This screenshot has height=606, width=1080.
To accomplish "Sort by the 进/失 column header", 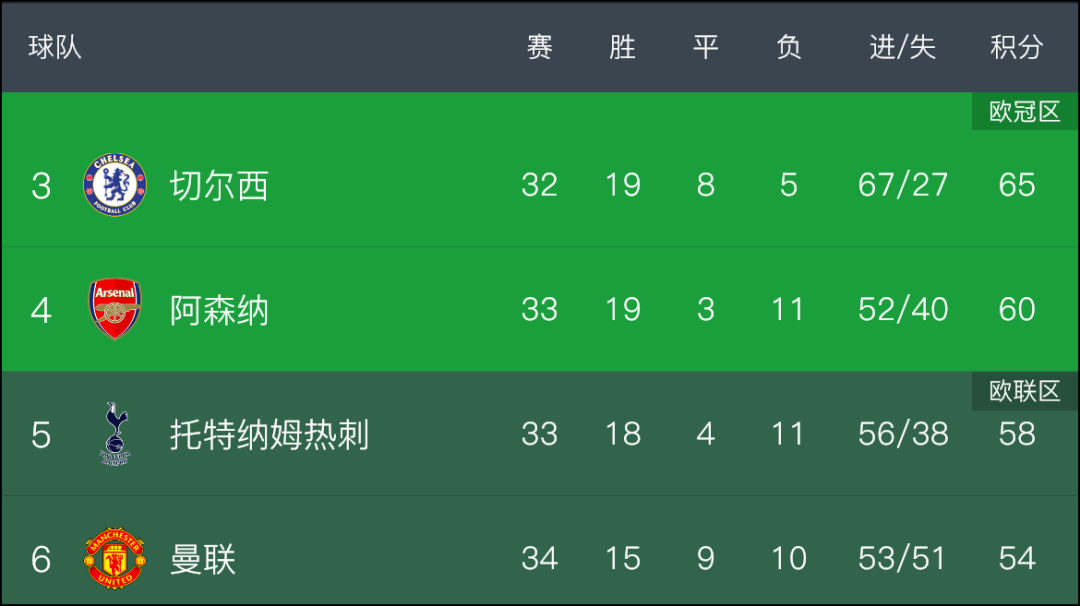I will [x=902, y=48].
